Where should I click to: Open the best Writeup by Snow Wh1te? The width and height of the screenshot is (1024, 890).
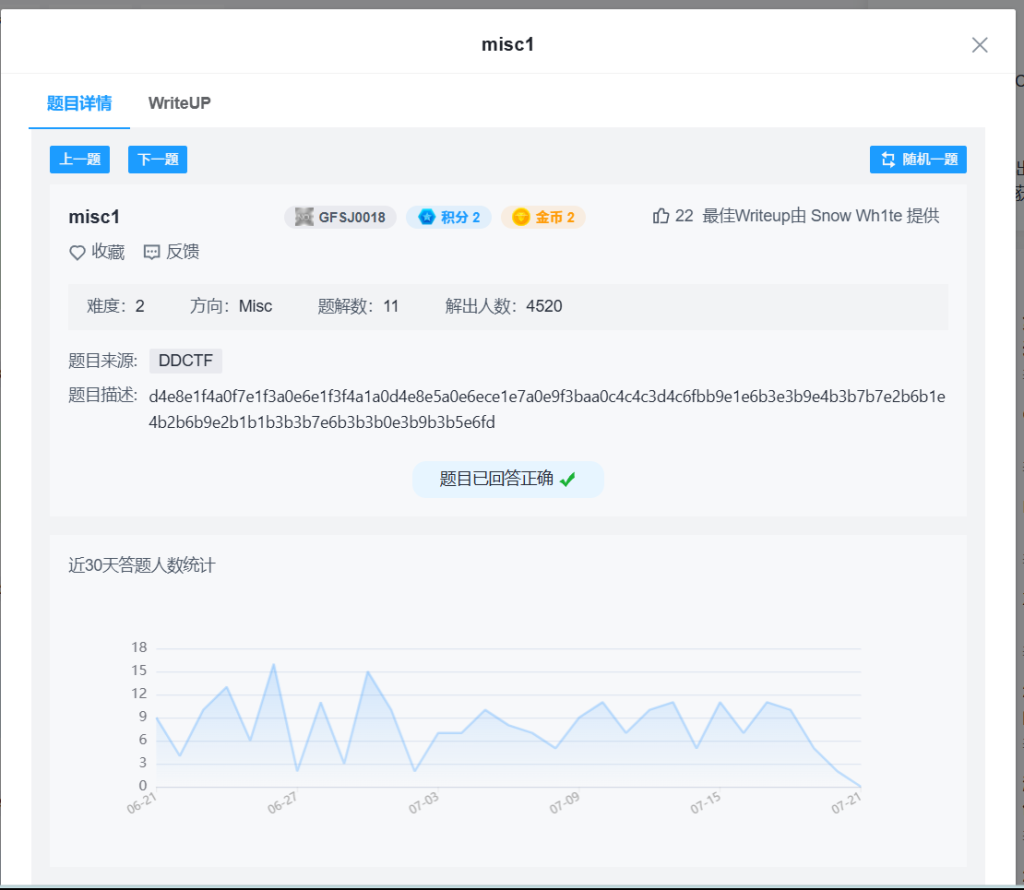click(820, 216)
